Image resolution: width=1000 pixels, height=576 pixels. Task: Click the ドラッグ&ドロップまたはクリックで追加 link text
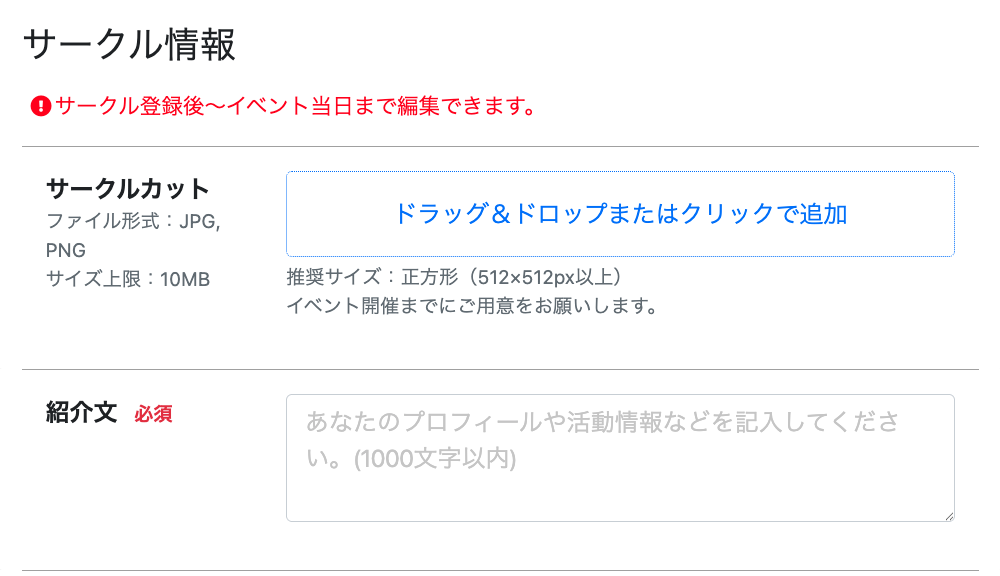point(620,214)
